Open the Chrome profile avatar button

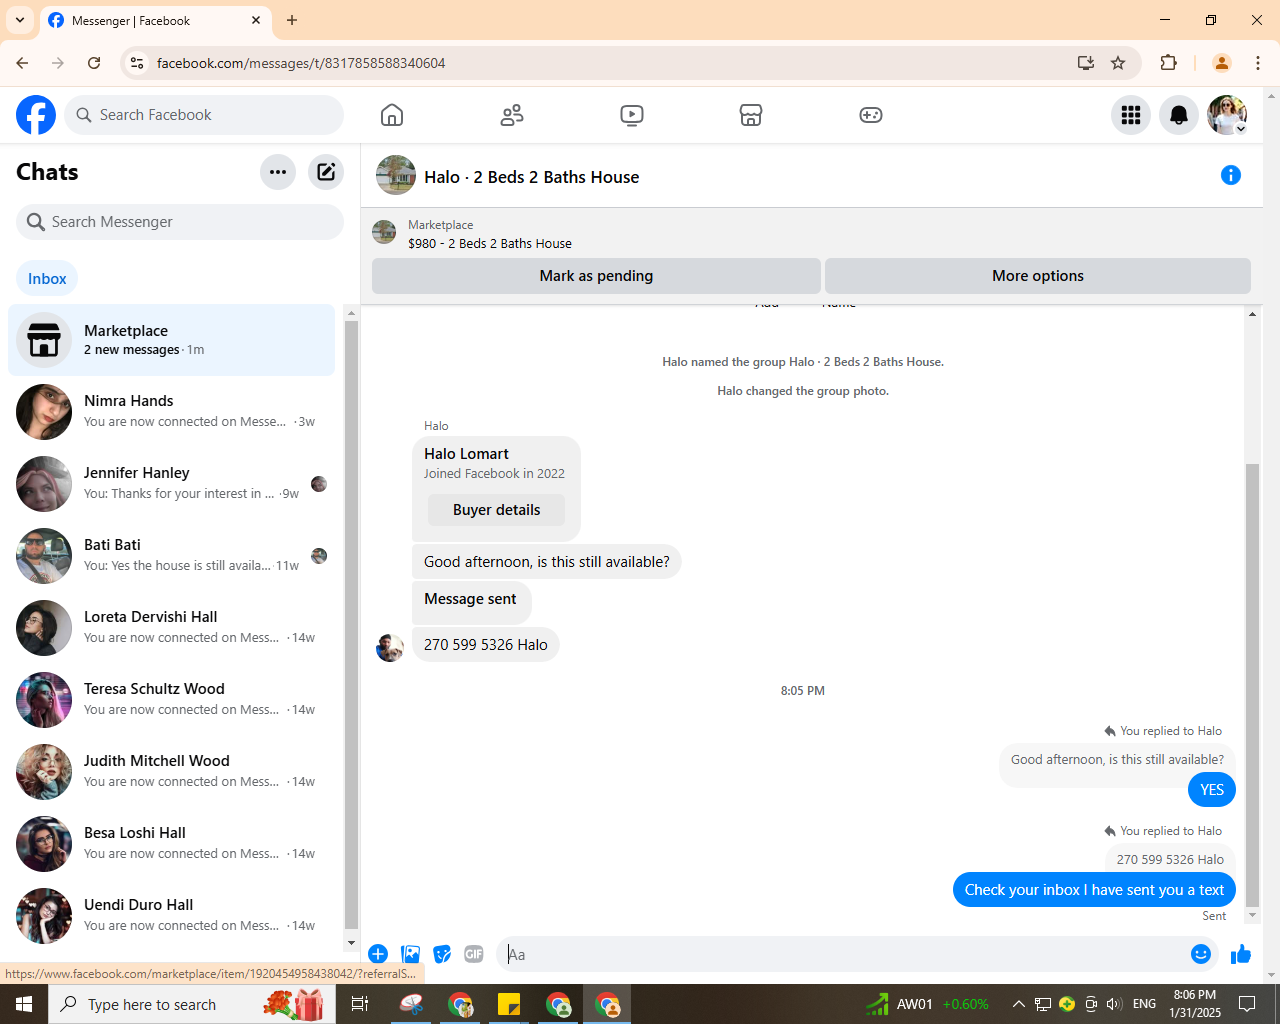pyautogui.click(x=1221, y=63)
